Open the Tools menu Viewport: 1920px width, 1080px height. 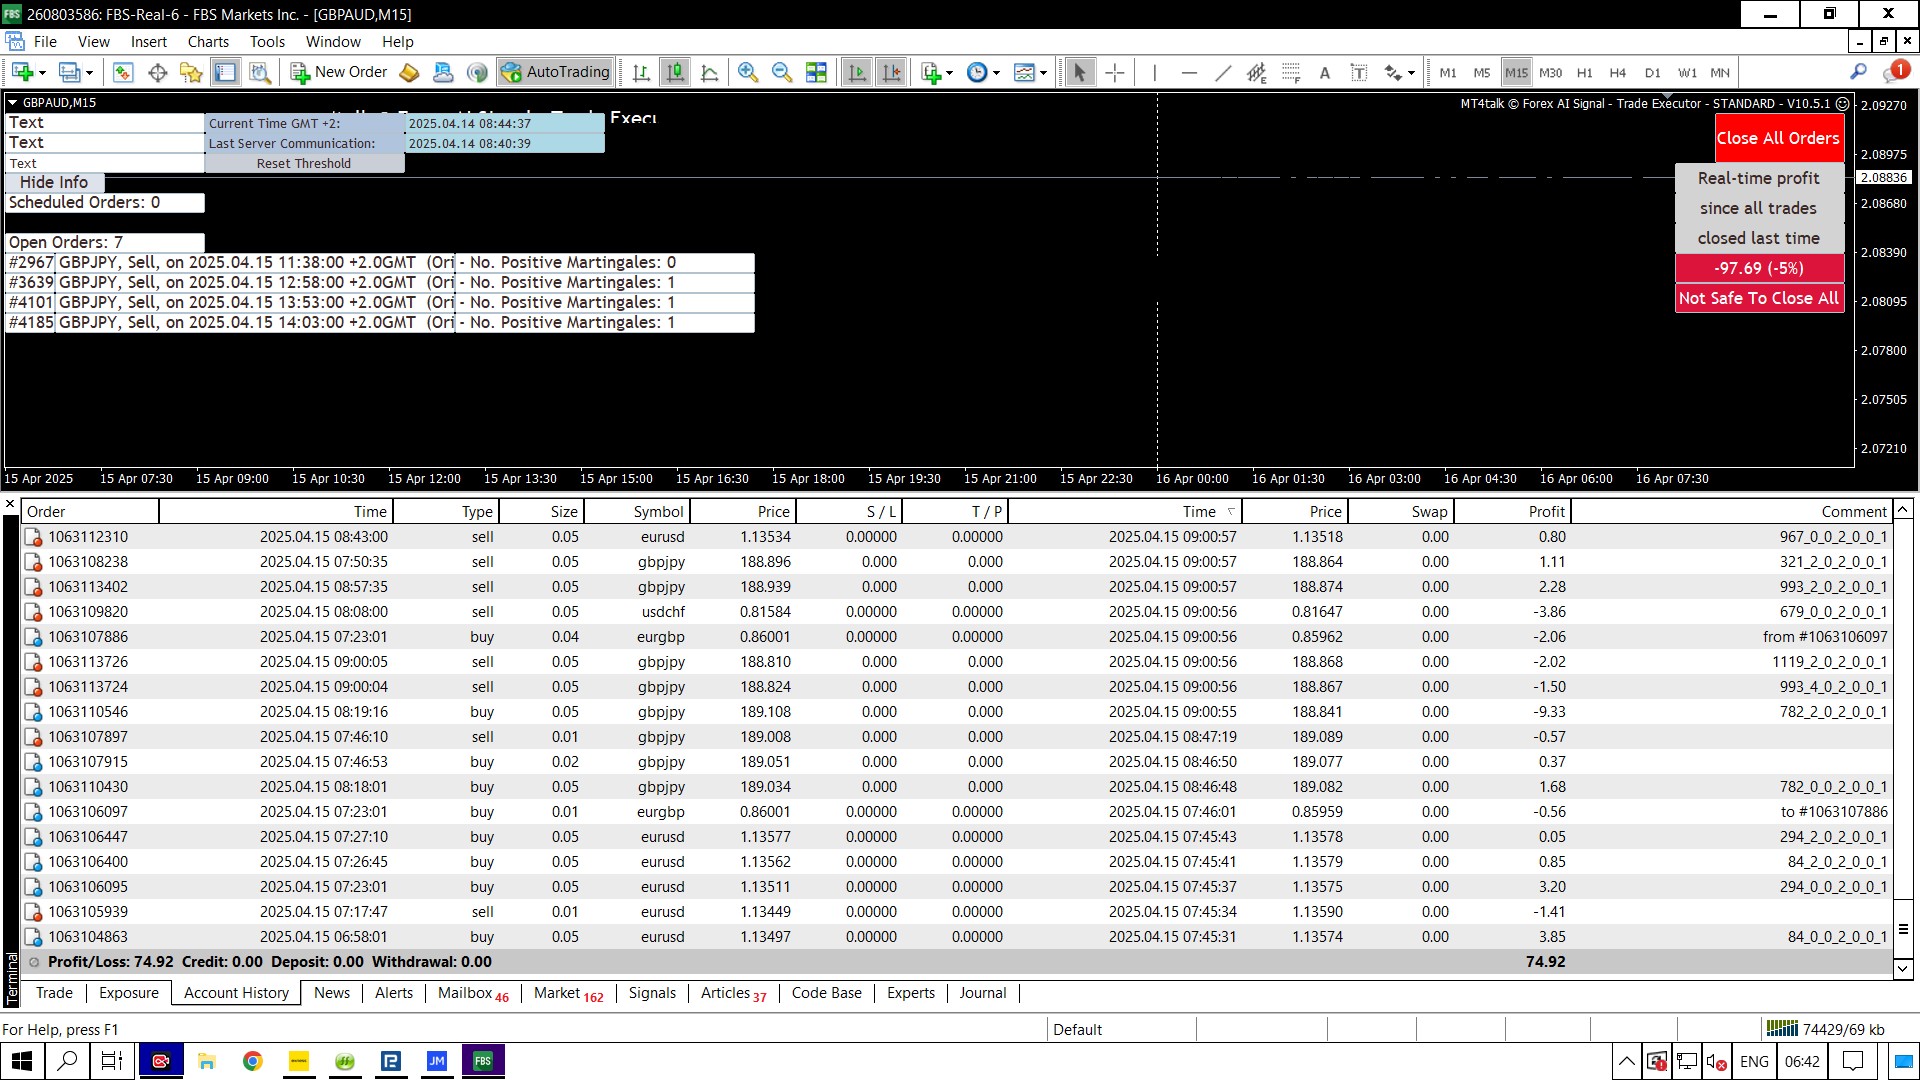point(267,42)
